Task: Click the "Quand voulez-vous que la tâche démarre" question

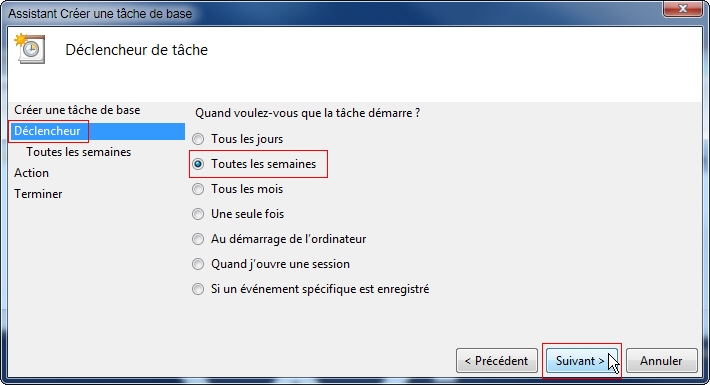Action: pyautogui.click(x=307, y=113)
